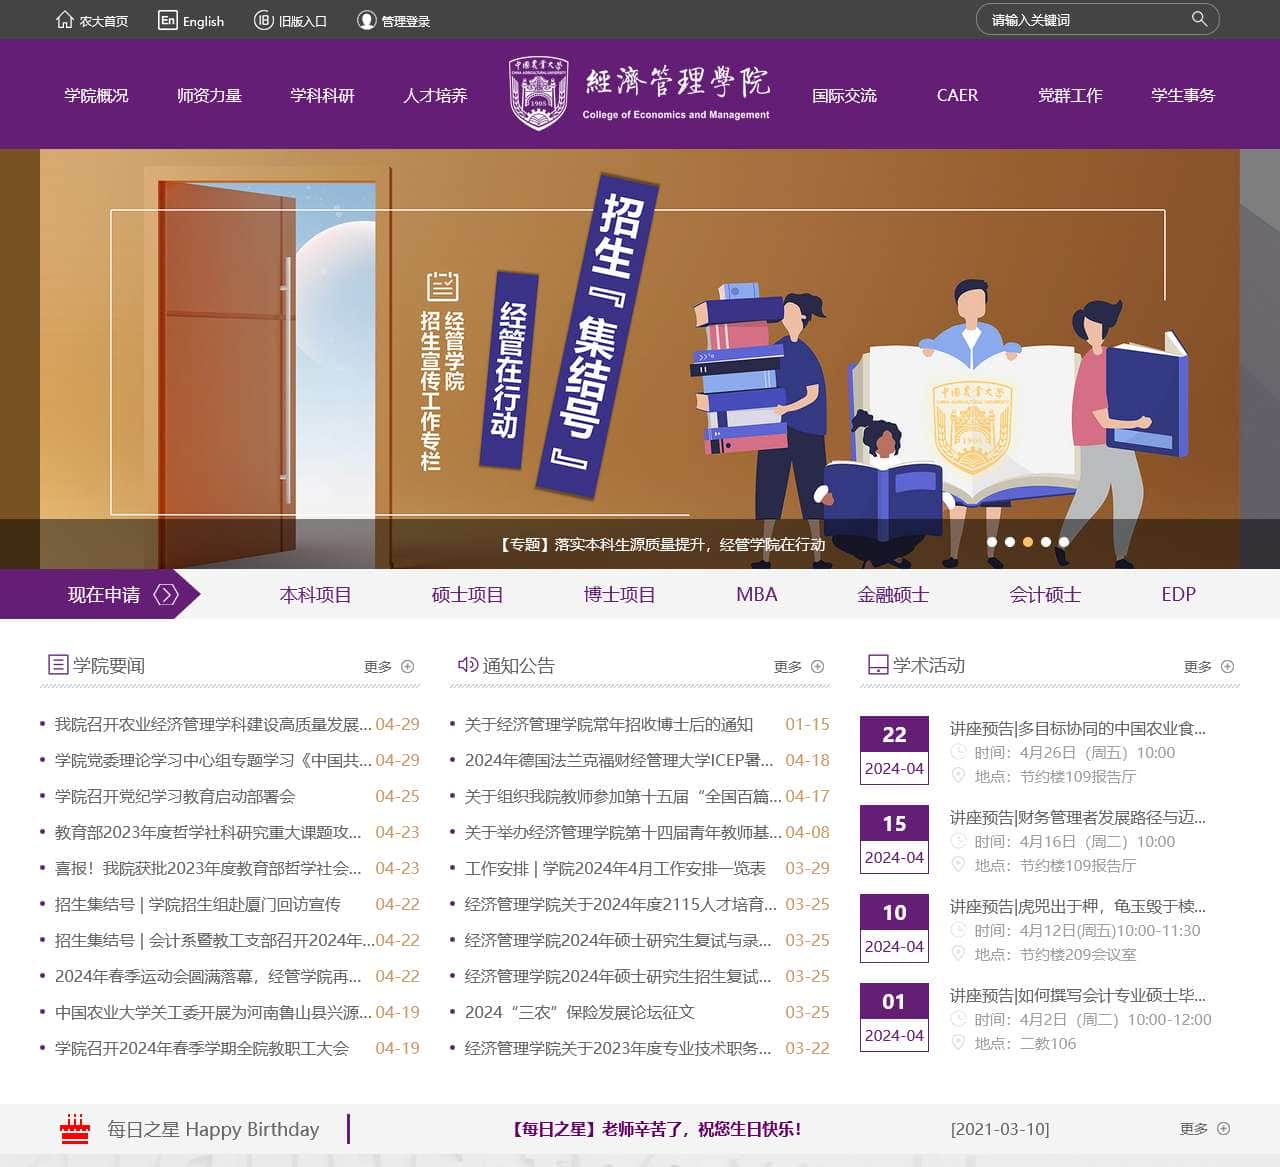
Task: Open lecture 讲座预告|多目标协同的中国农业食...
Action: click(1078, 729)
